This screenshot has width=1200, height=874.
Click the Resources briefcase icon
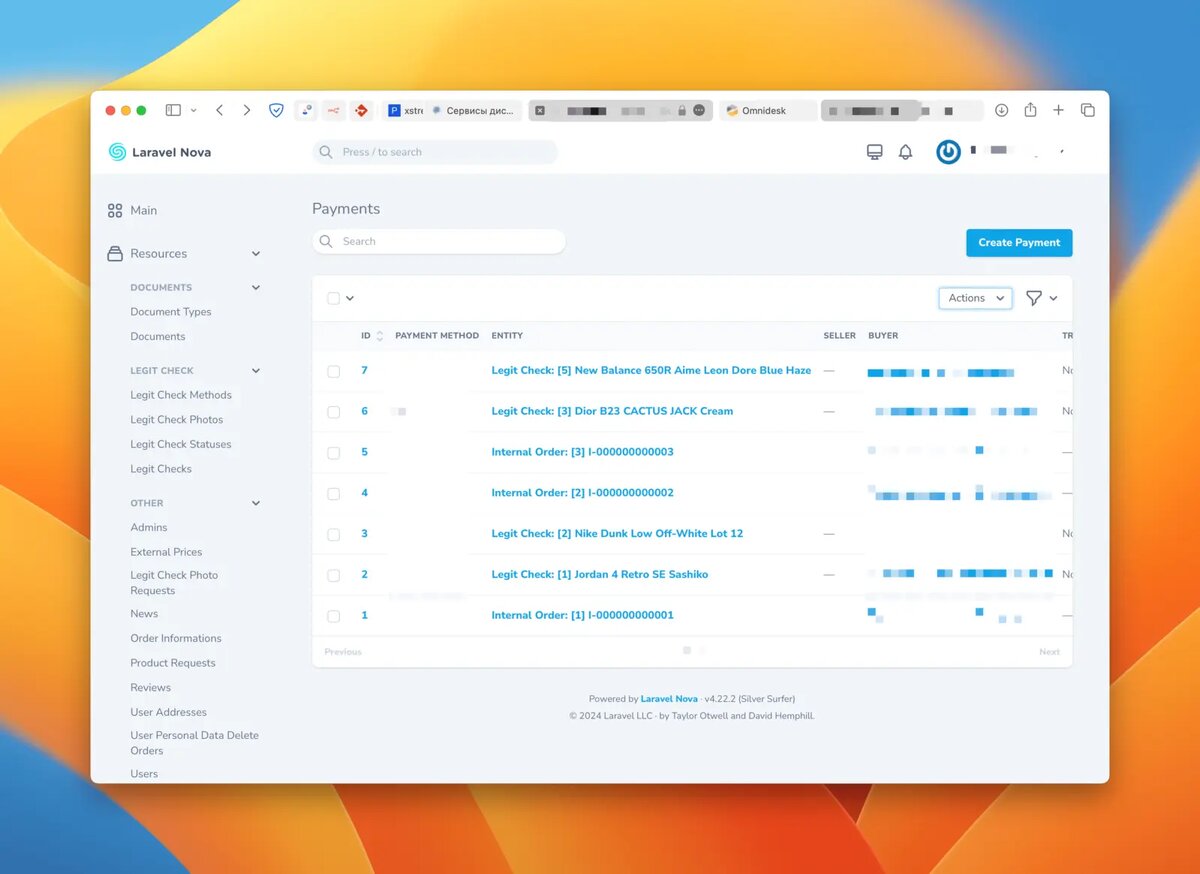(115, 254)
